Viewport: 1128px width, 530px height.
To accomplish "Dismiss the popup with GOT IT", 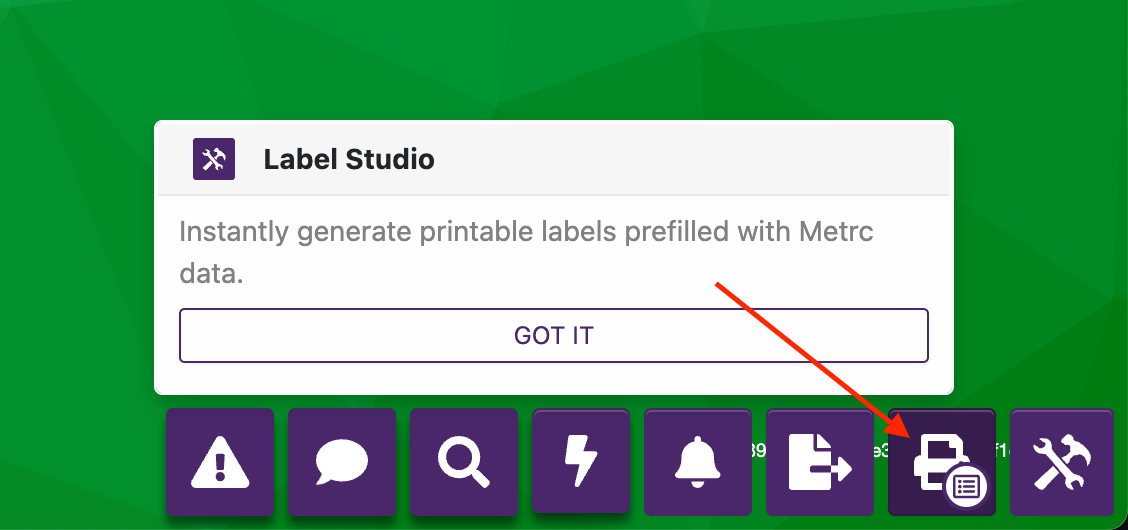I will point(554,335).
